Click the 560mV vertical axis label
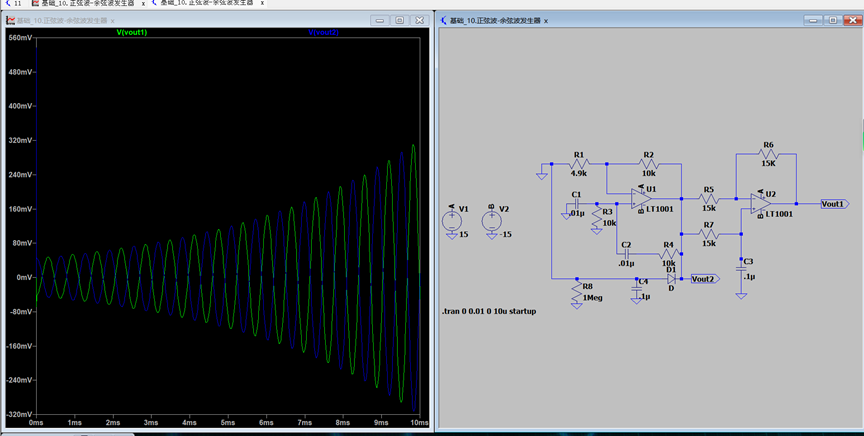The image size is (864, 436). [x=21, y=37]
